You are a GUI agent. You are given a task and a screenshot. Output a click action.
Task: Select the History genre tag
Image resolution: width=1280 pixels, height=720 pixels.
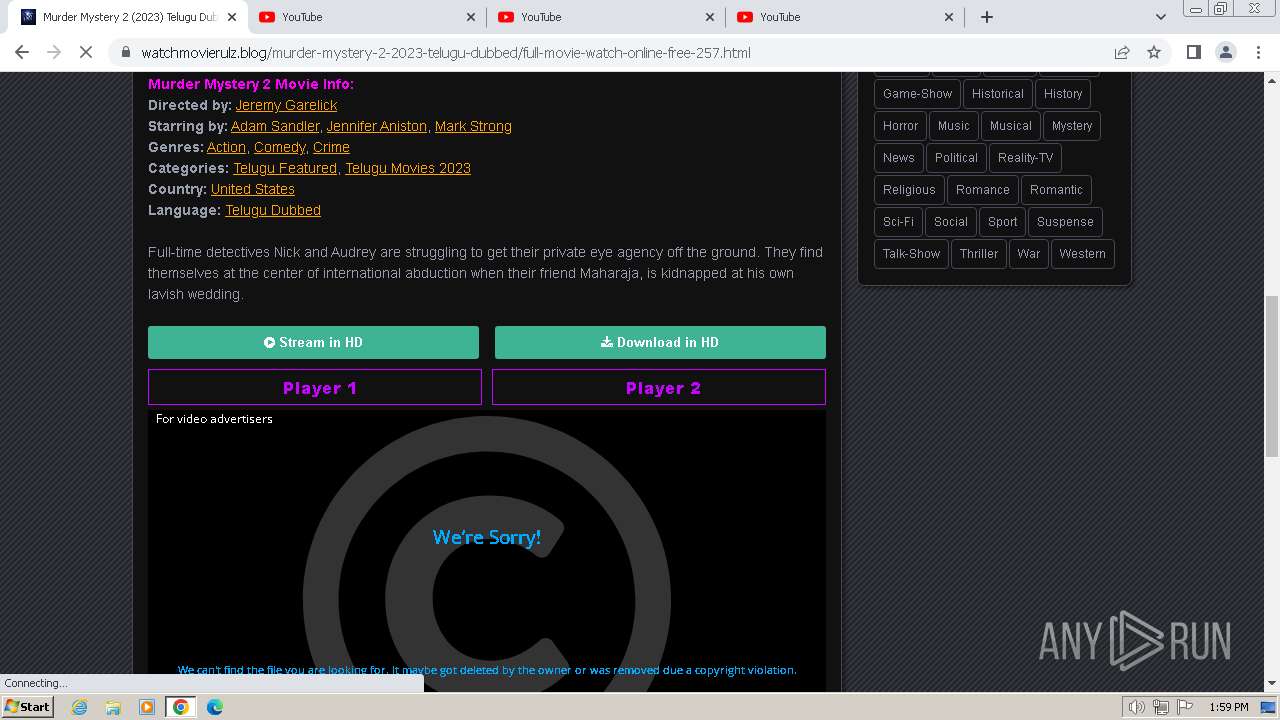tap(1063, 94)
